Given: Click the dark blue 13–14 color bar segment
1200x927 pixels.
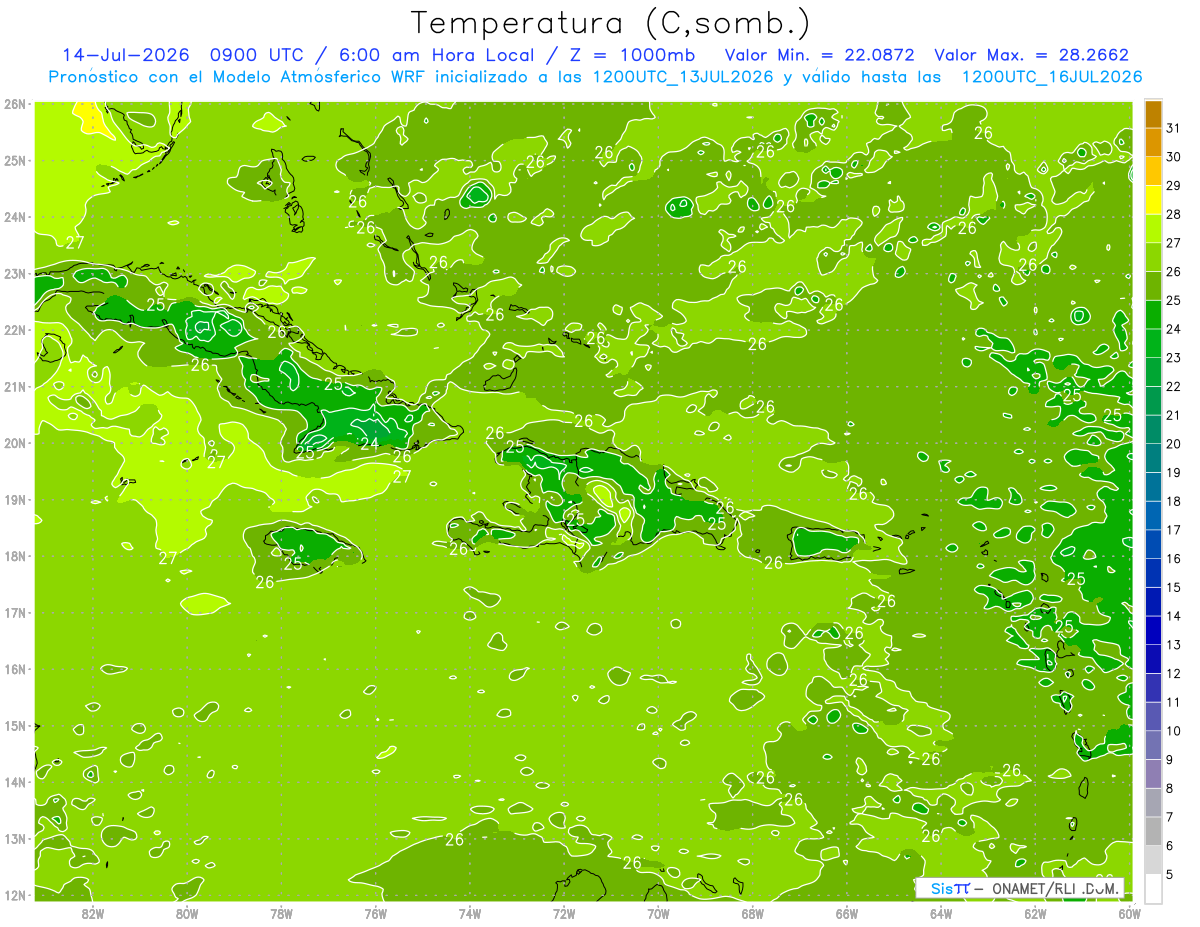Looking at the screenshot, I should 1153,630.
